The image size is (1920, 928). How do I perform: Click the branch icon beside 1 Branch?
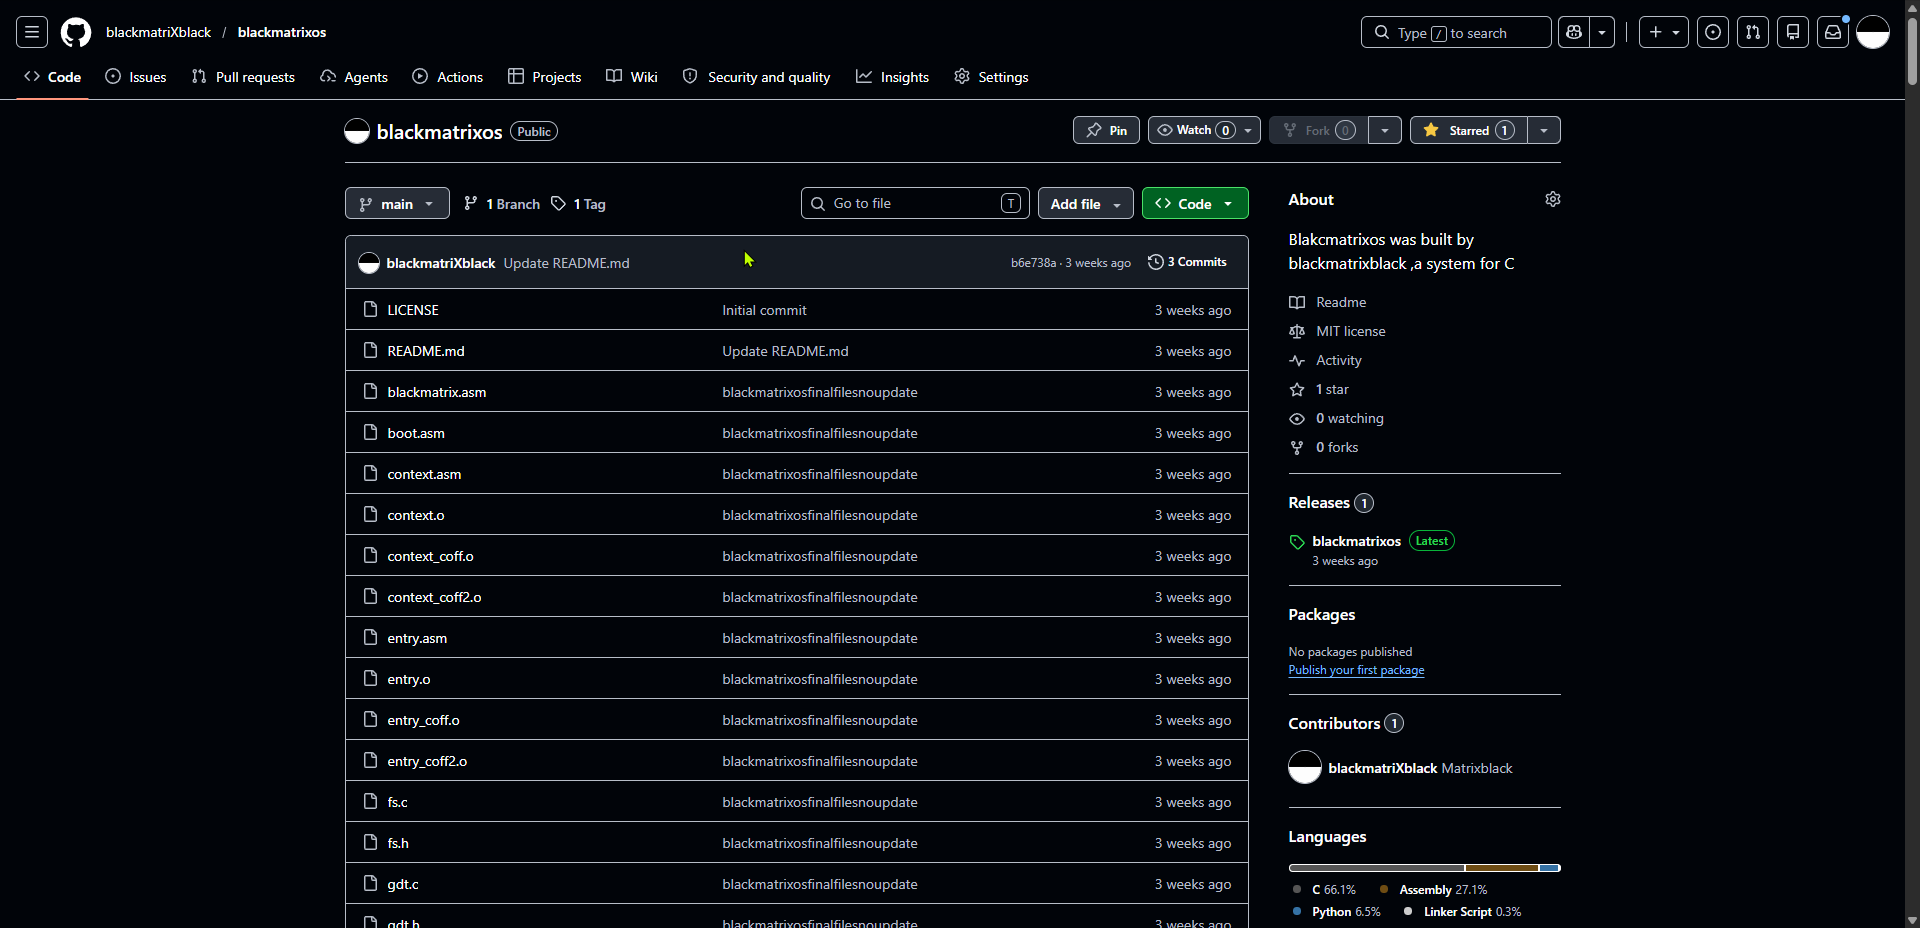pos(471,203)
